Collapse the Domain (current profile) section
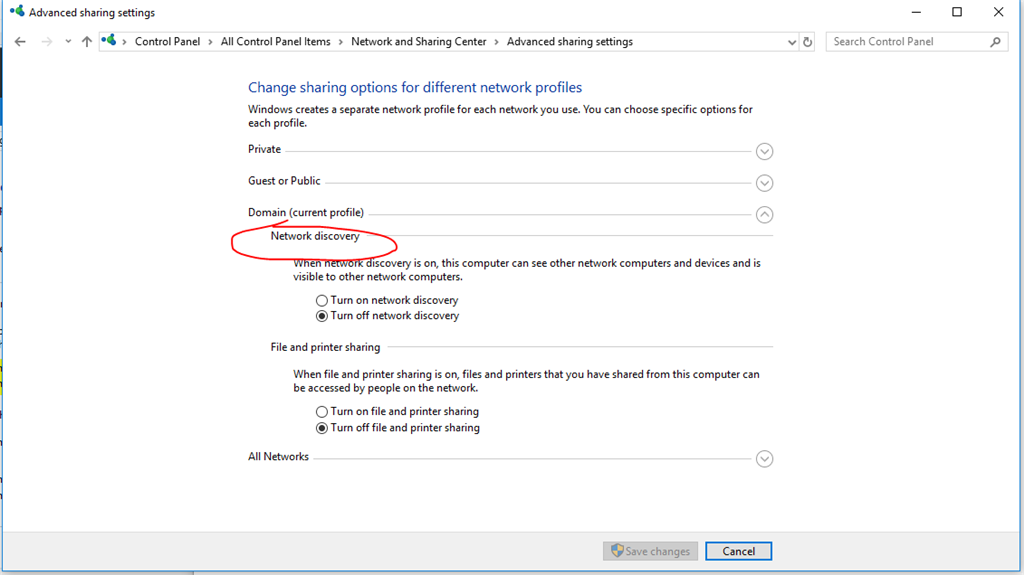 764,214
